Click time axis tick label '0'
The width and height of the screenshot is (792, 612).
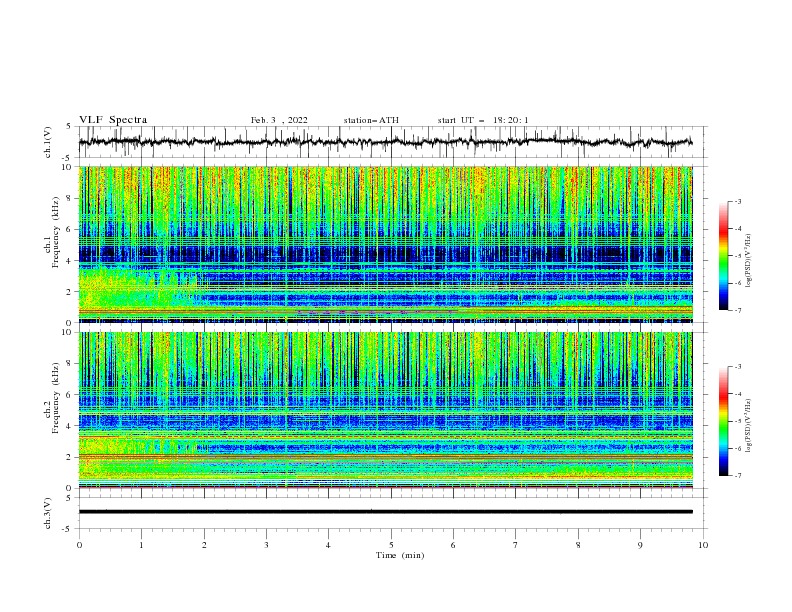tap(79, 545)
